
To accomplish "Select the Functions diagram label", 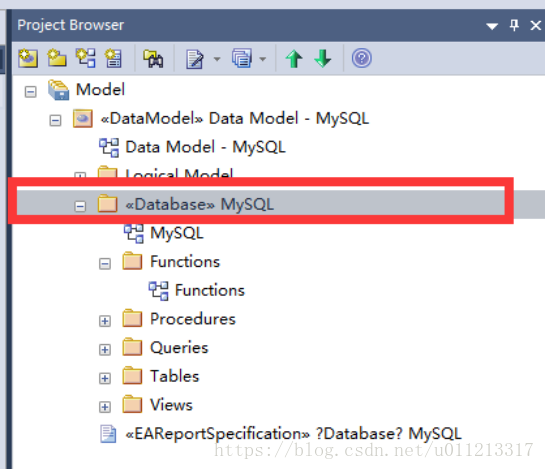I will tap(210, 290).
